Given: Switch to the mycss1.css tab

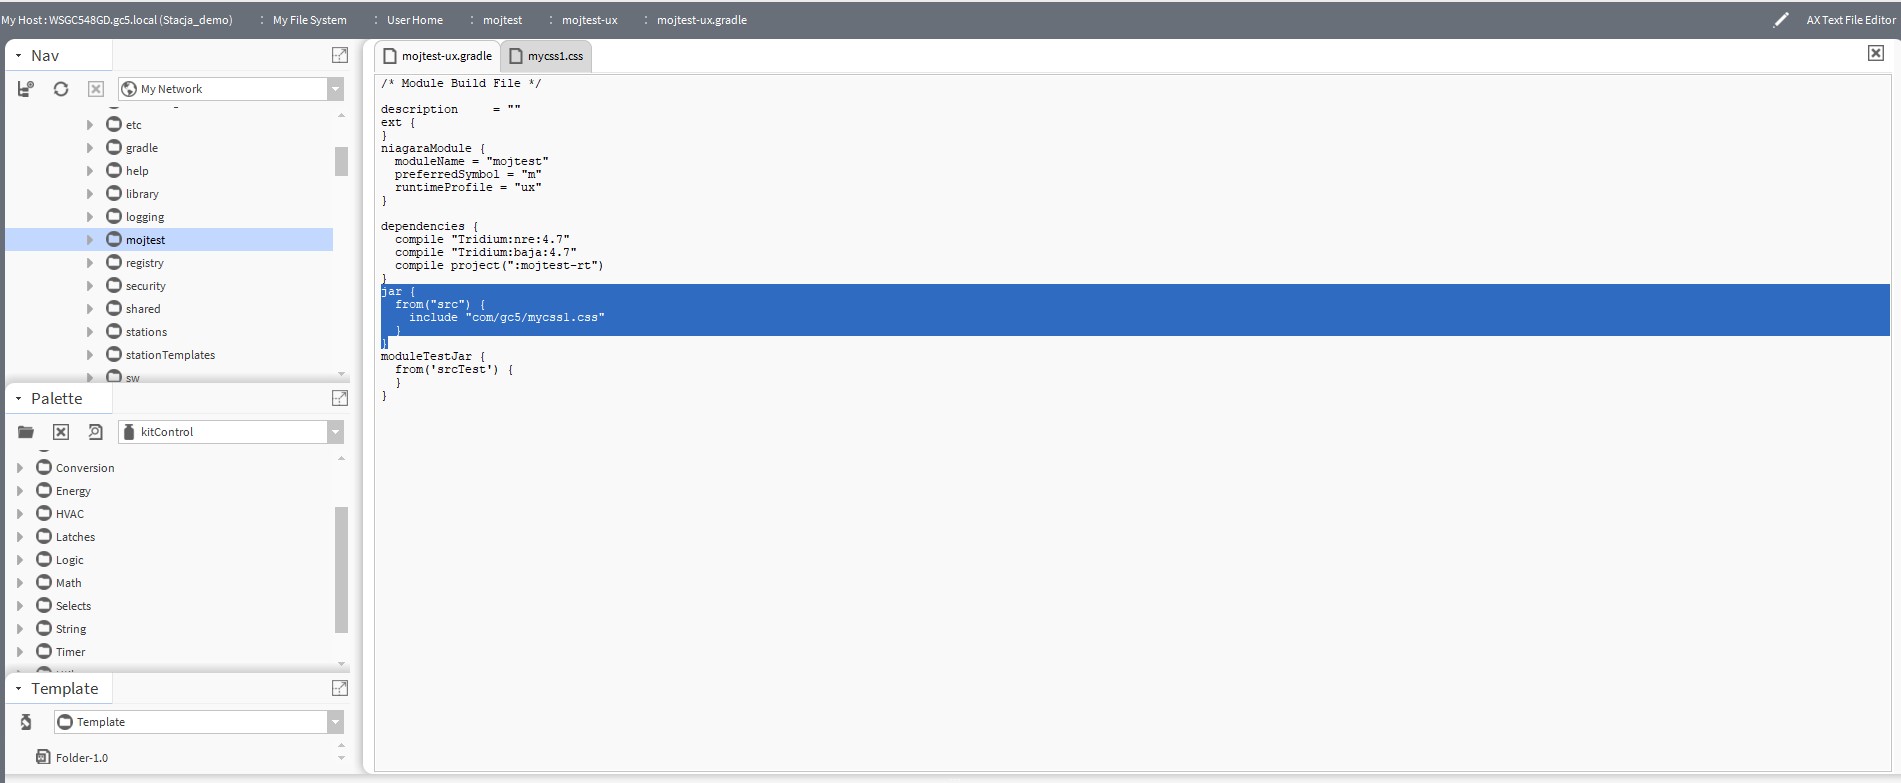Looking at the screenshot, I should tap(546, 56).
